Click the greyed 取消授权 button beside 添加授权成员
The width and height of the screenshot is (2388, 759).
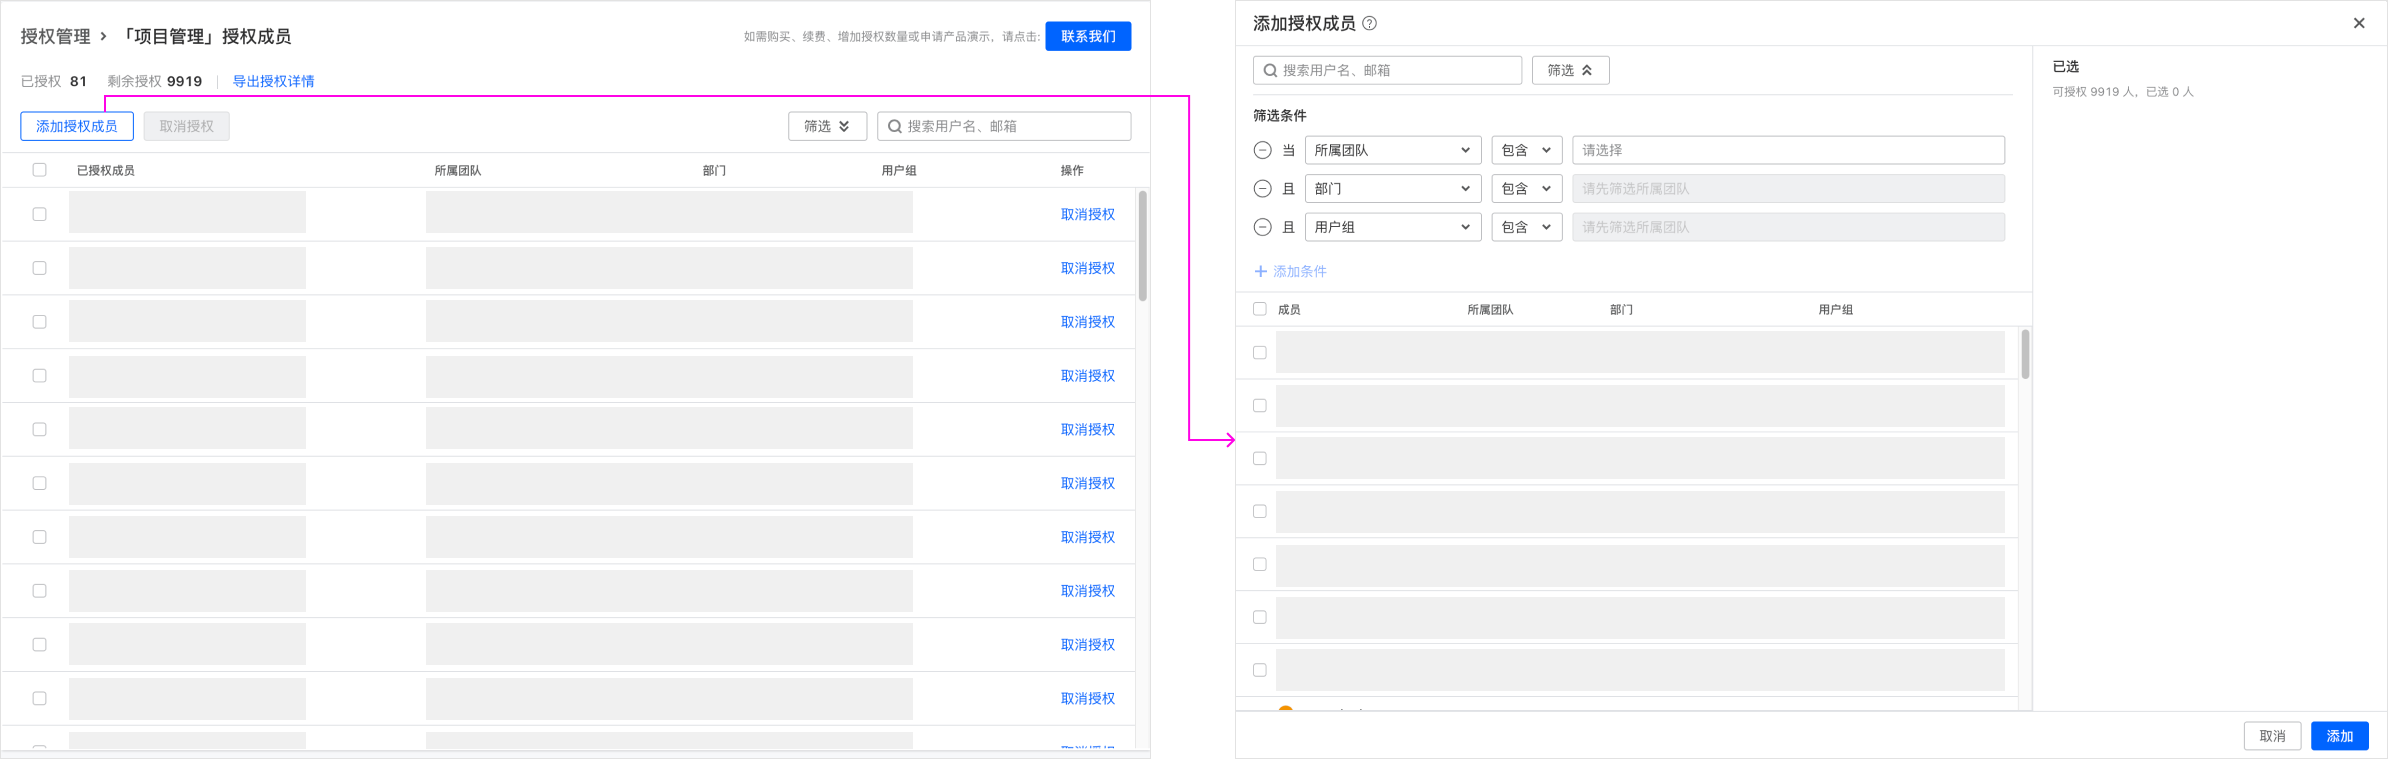187,126
